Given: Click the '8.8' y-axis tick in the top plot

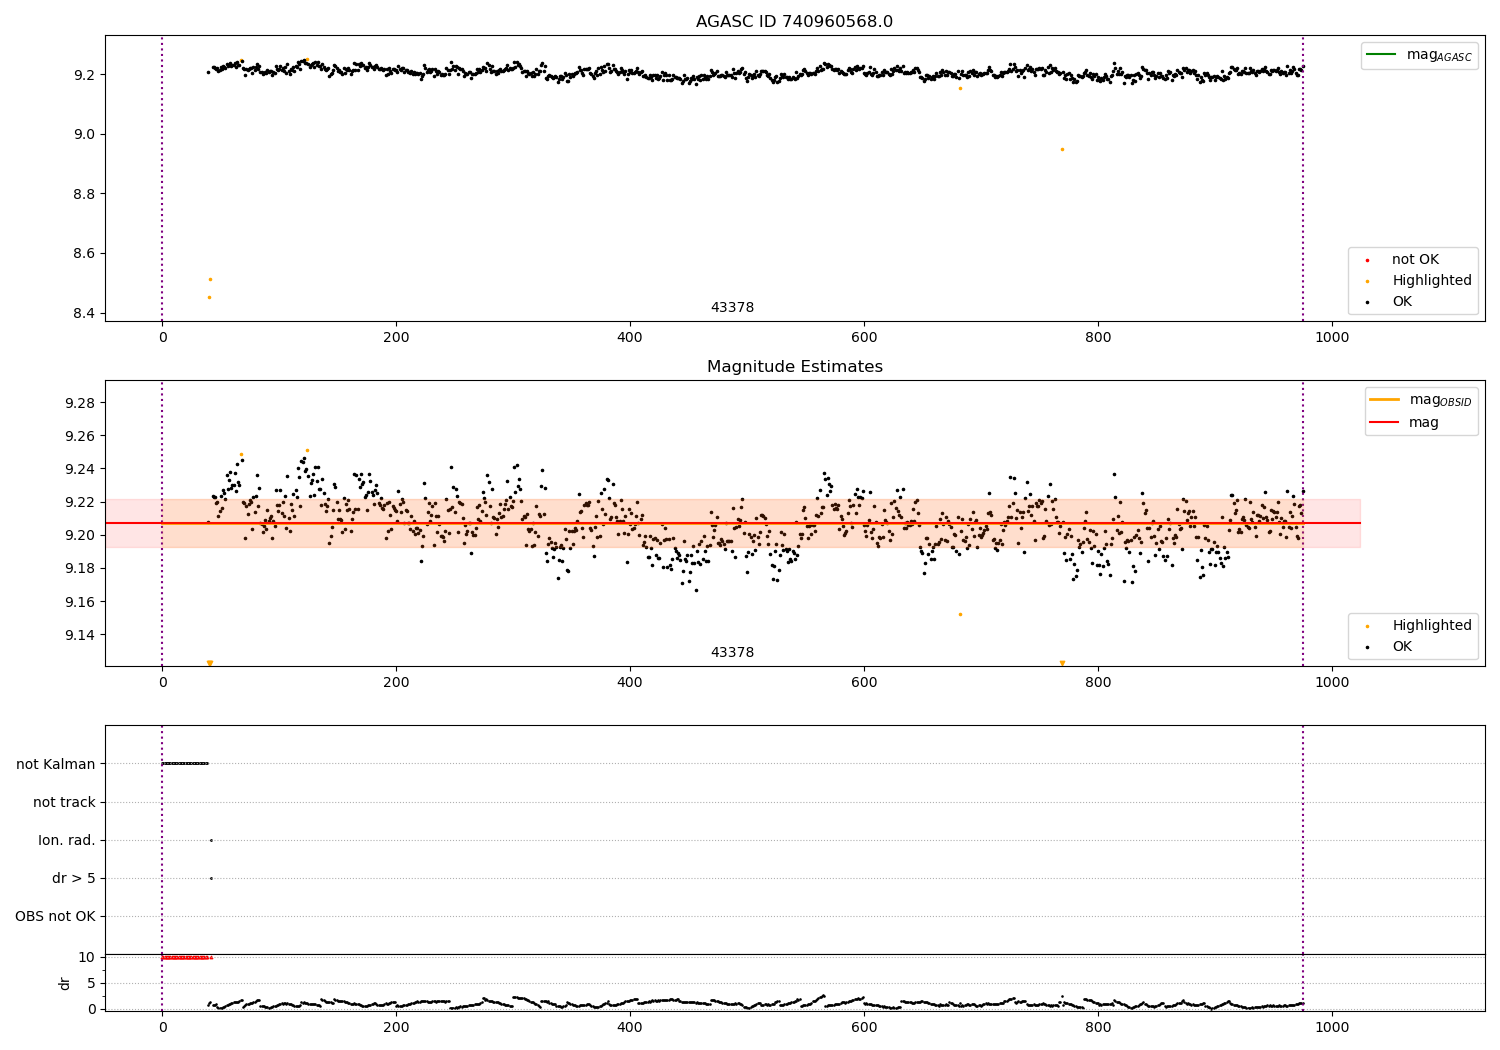Looking at the screenshot, I should (84, 194).
